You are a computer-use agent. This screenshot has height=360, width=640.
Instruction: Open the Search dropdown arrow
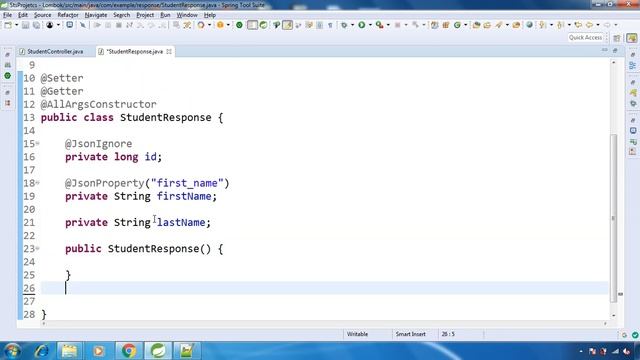(x=507, y=25)
